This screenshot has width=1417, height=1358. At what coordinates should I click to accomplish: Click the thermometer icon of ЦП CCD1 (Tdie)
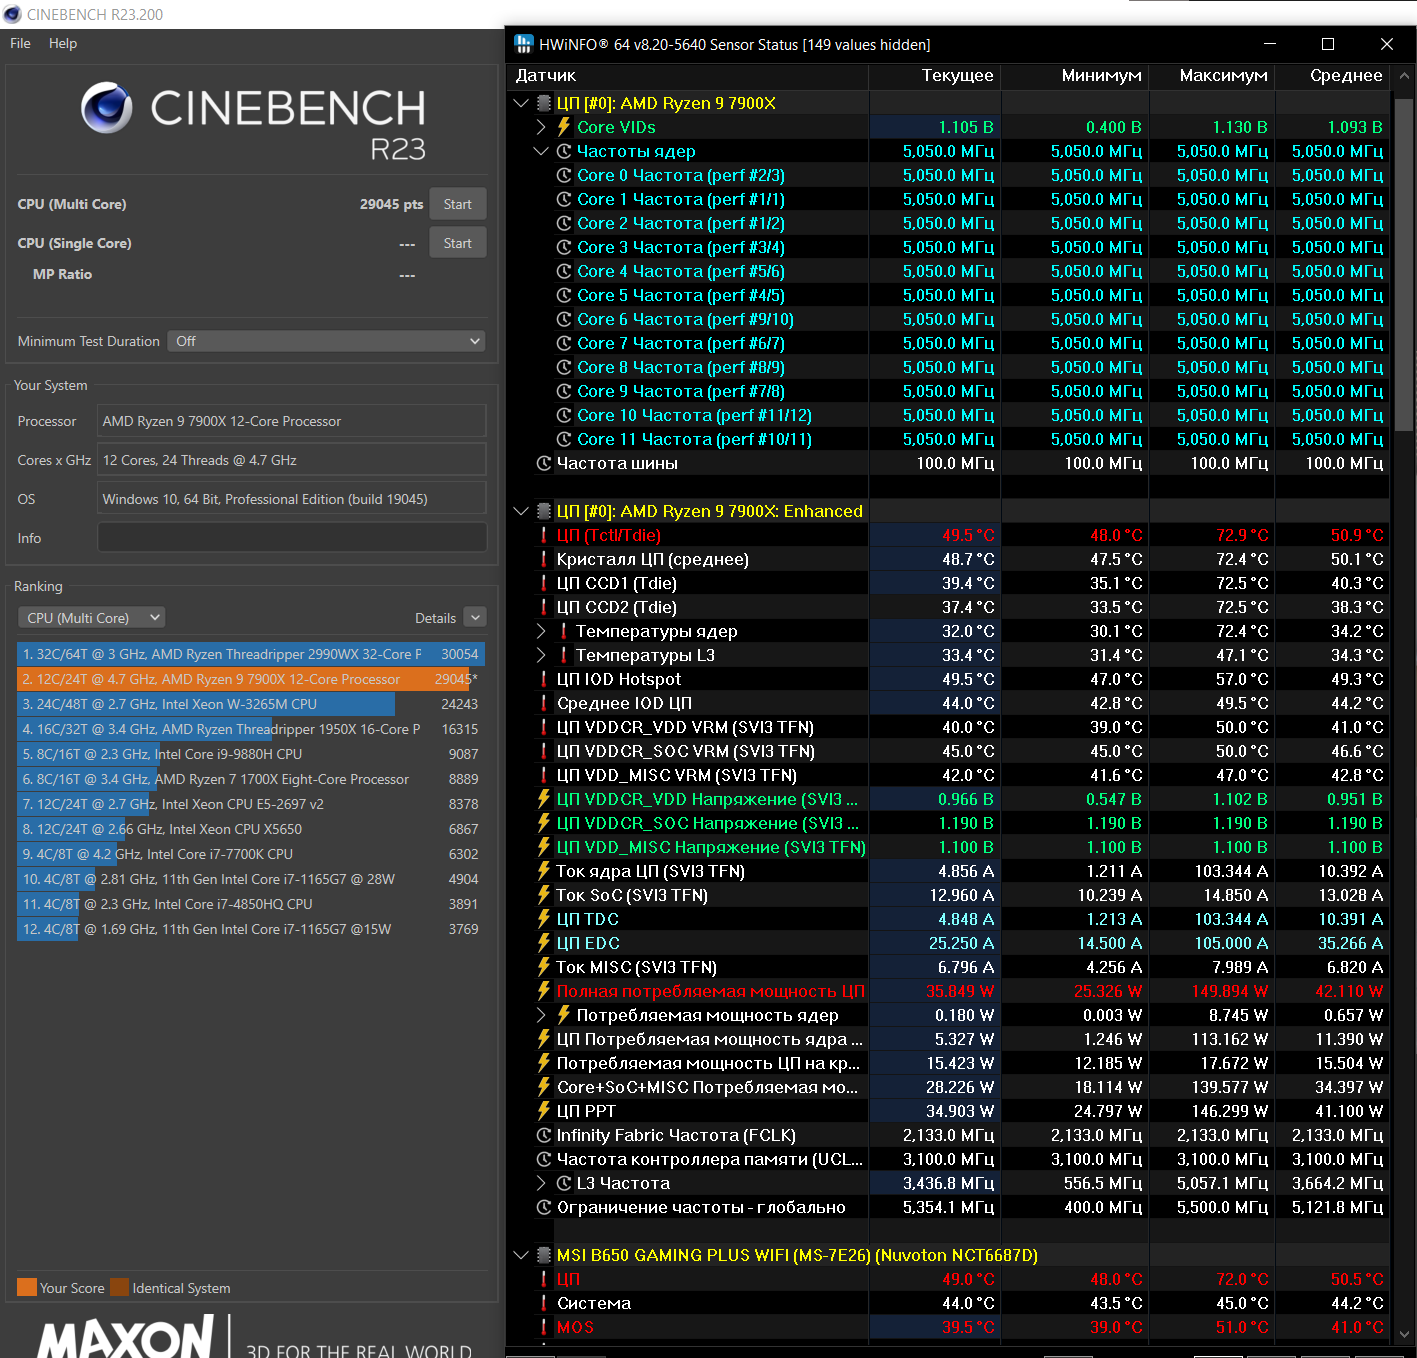[x=544, y=583]
